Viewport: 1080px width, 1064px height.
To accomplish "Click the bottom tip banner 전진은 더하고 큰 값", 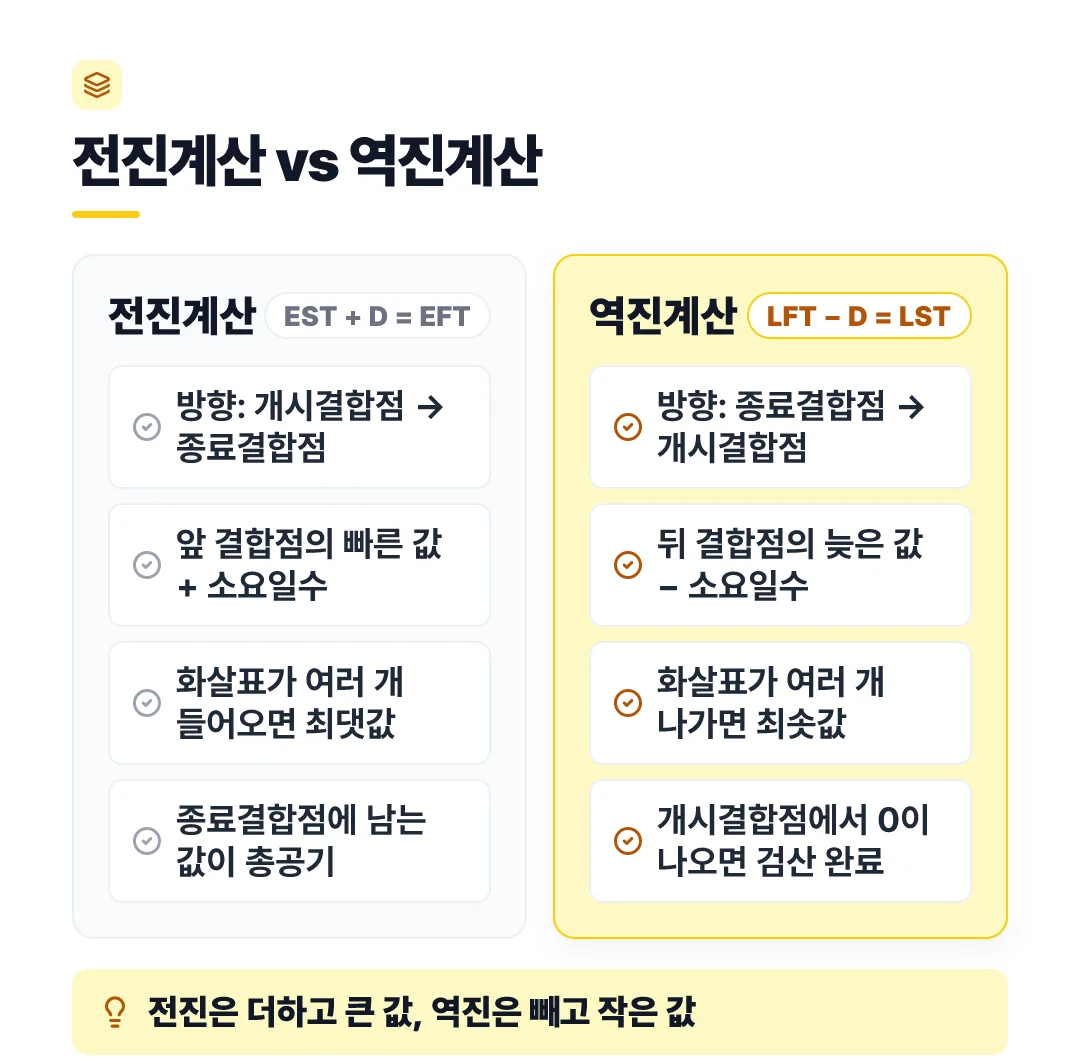I will [540, 1012].
